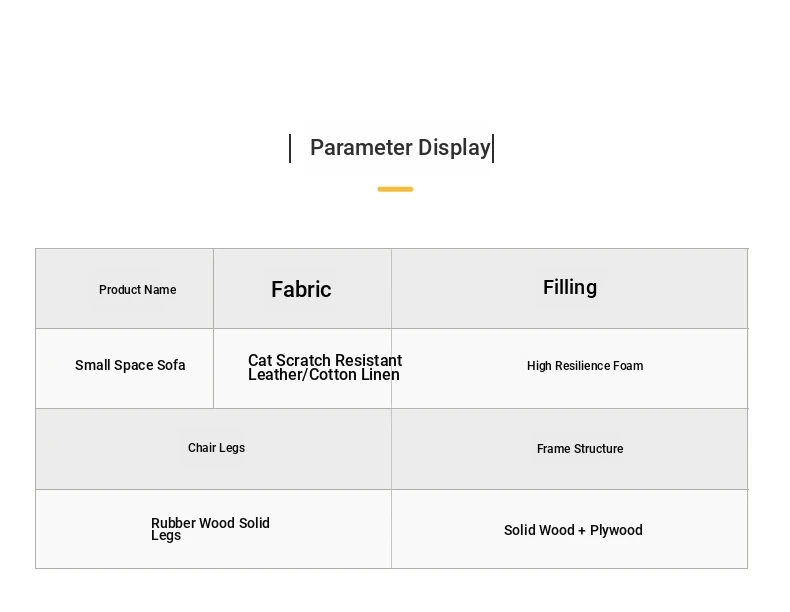Click the Rubber Wood Solid Legs text
Image resolution: width=790 pixels, height=612 pixels.
[210, 529]
